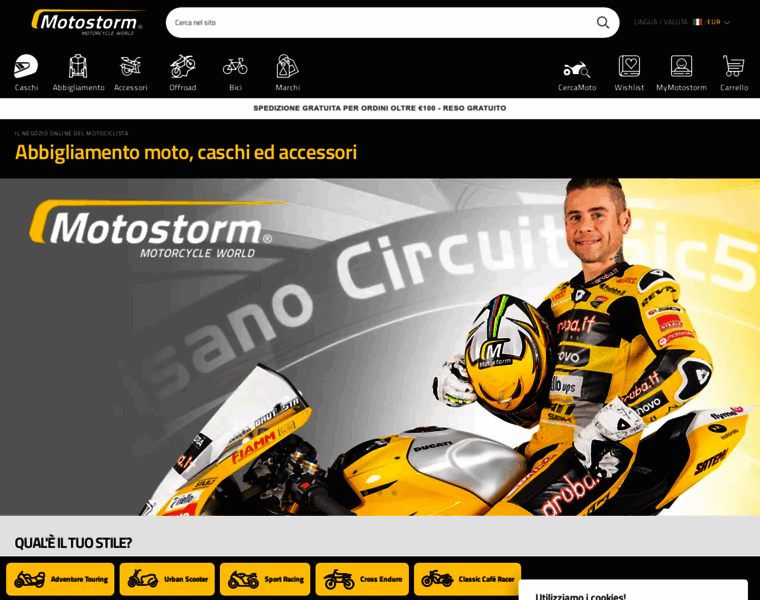Select the Classic Café Racer style button

coord(467,579)
